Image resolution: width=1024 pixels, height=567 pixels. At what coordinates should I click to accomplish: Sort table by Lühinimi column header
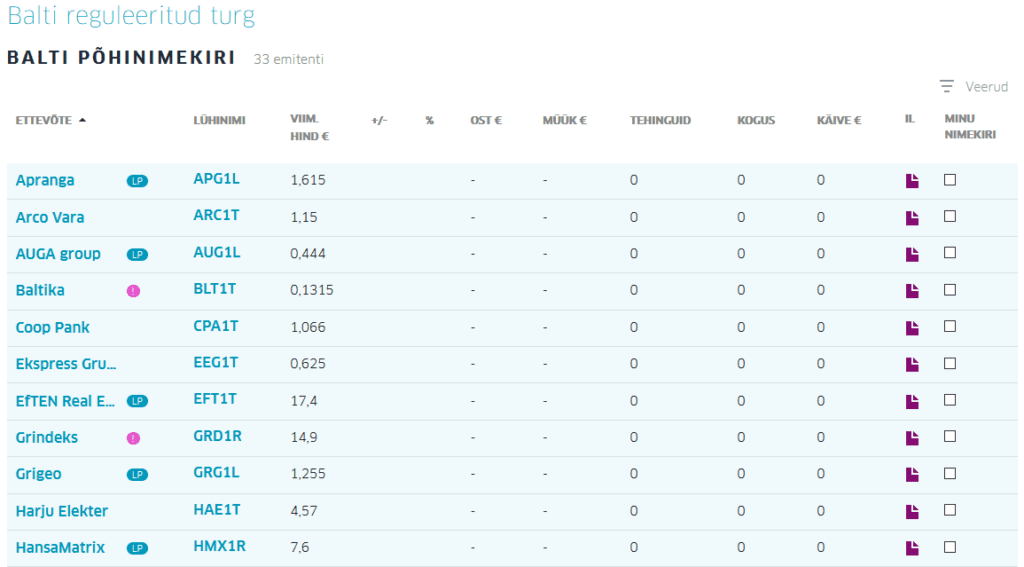(219, 120)
